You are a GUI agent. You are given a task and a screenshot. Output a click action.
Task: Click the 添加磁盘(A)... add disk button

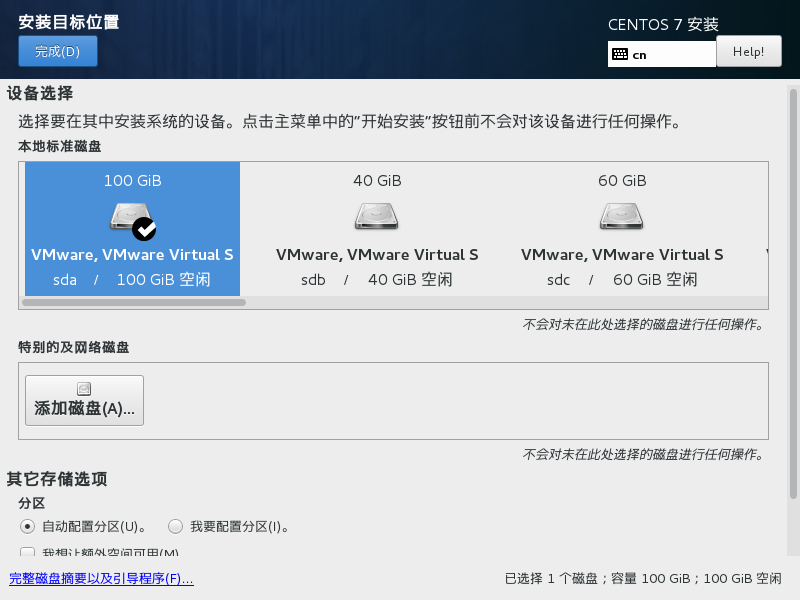tap(84, 401)
